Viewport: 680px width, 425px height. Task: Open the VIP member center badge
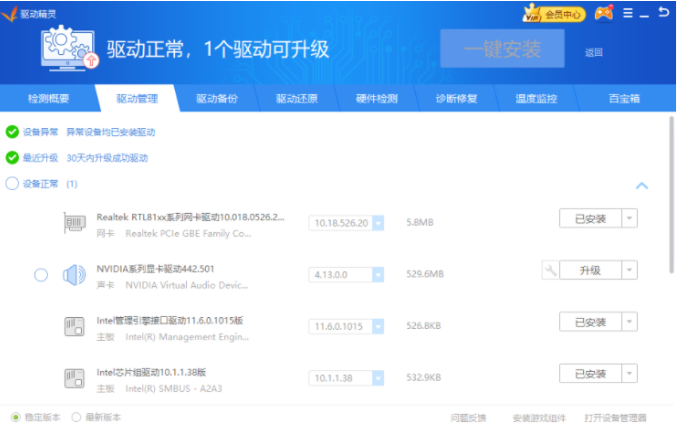click(553, 14)
